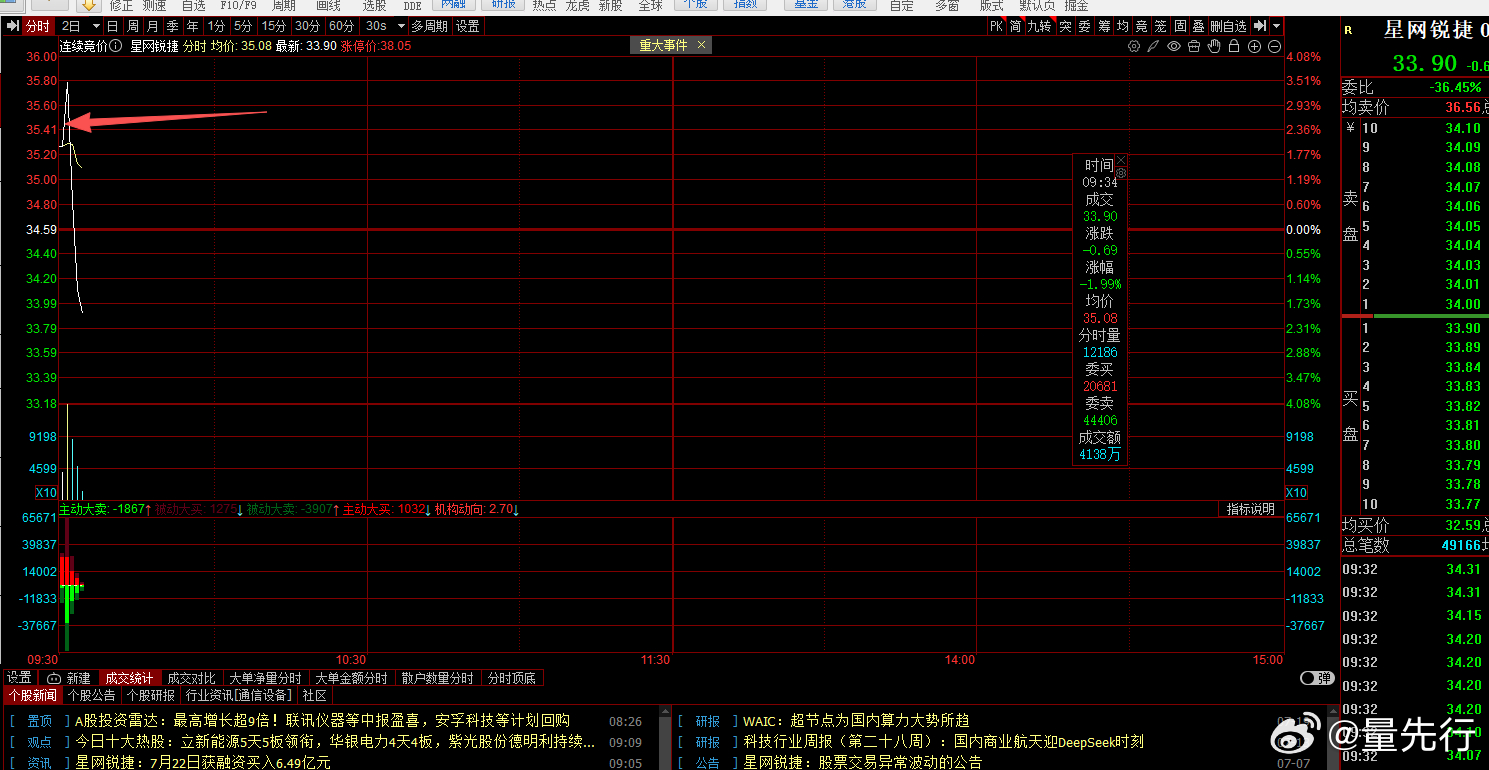Open the 测速 menu item

(x=153, y=6)
